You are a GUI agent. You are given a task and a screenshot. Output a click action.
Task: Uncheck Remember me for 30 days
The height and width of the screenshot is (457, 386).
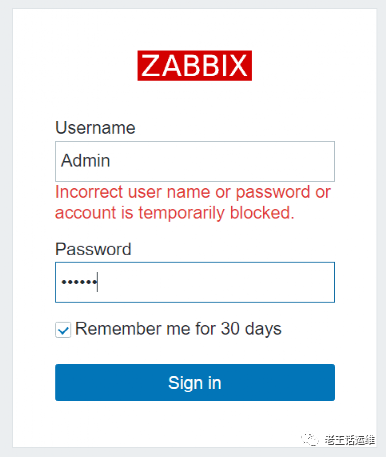coord(63,330)
